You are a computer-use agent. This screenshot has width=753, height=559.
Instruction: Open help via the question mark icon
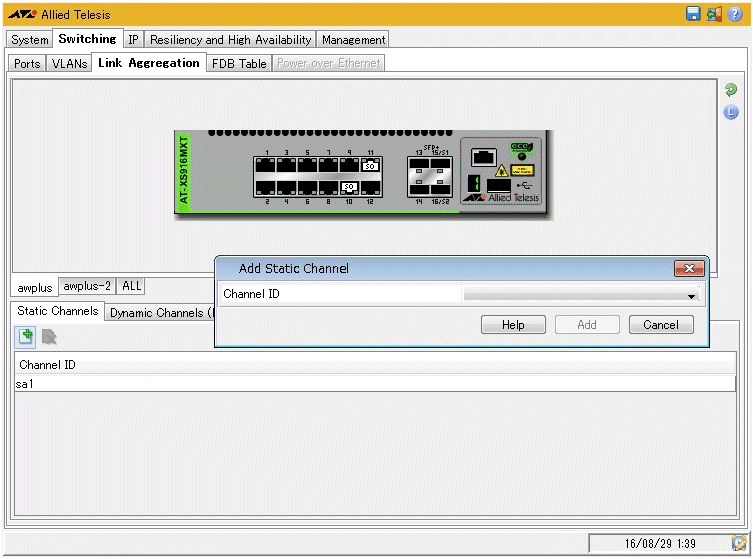[x=735, y=14]
